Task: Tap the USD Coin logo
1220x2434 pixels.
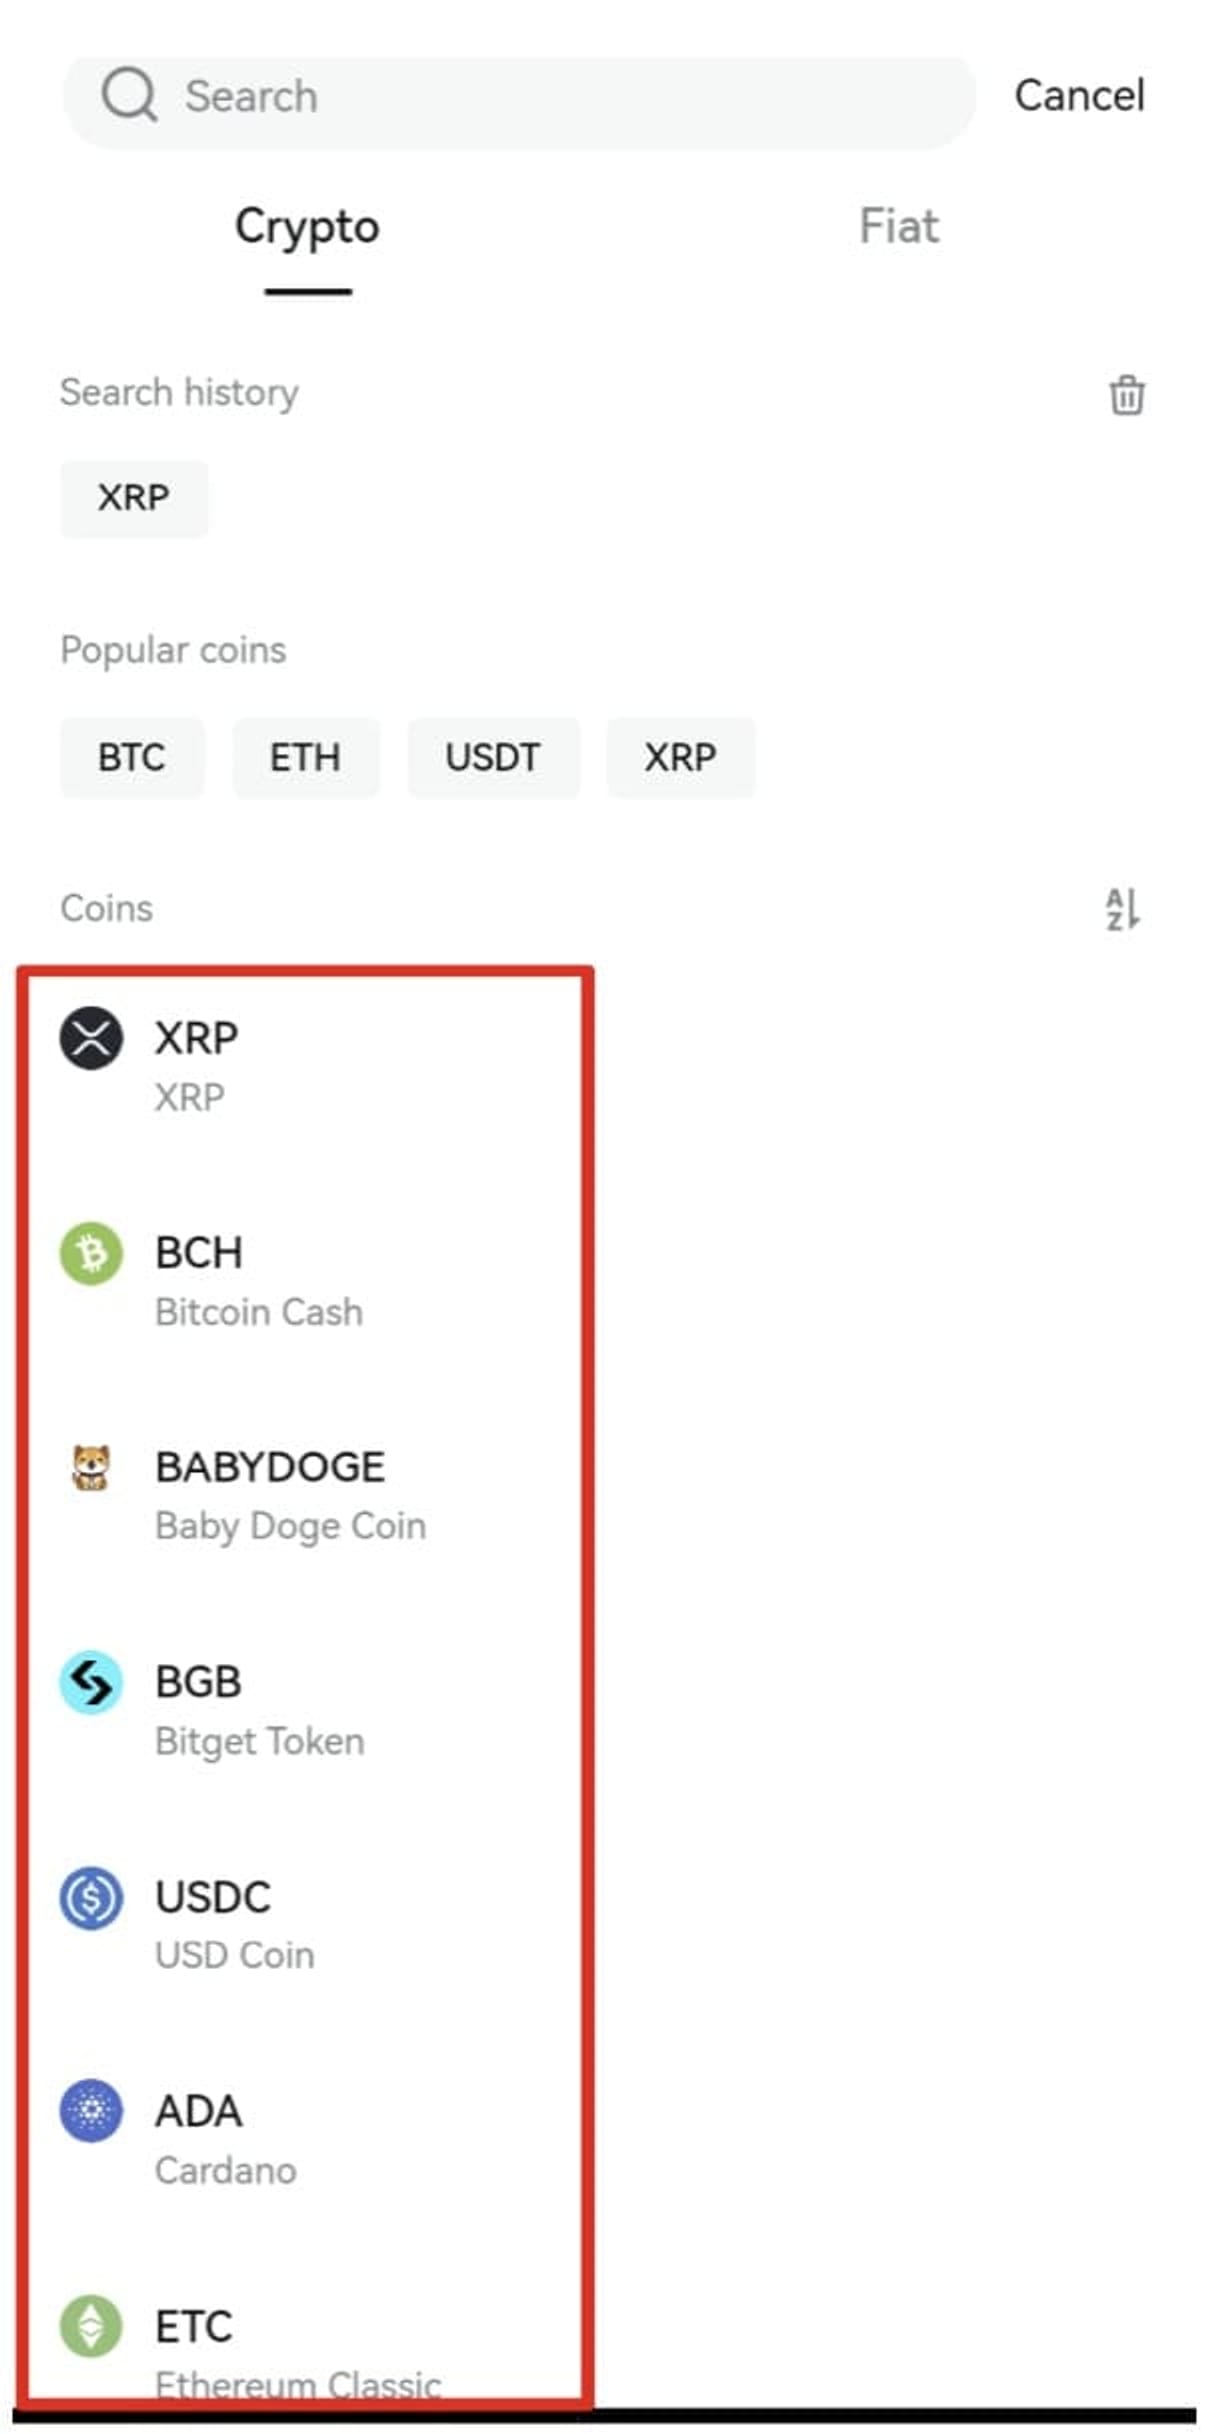Action: pyautogui.click(x=91, y=1898)
